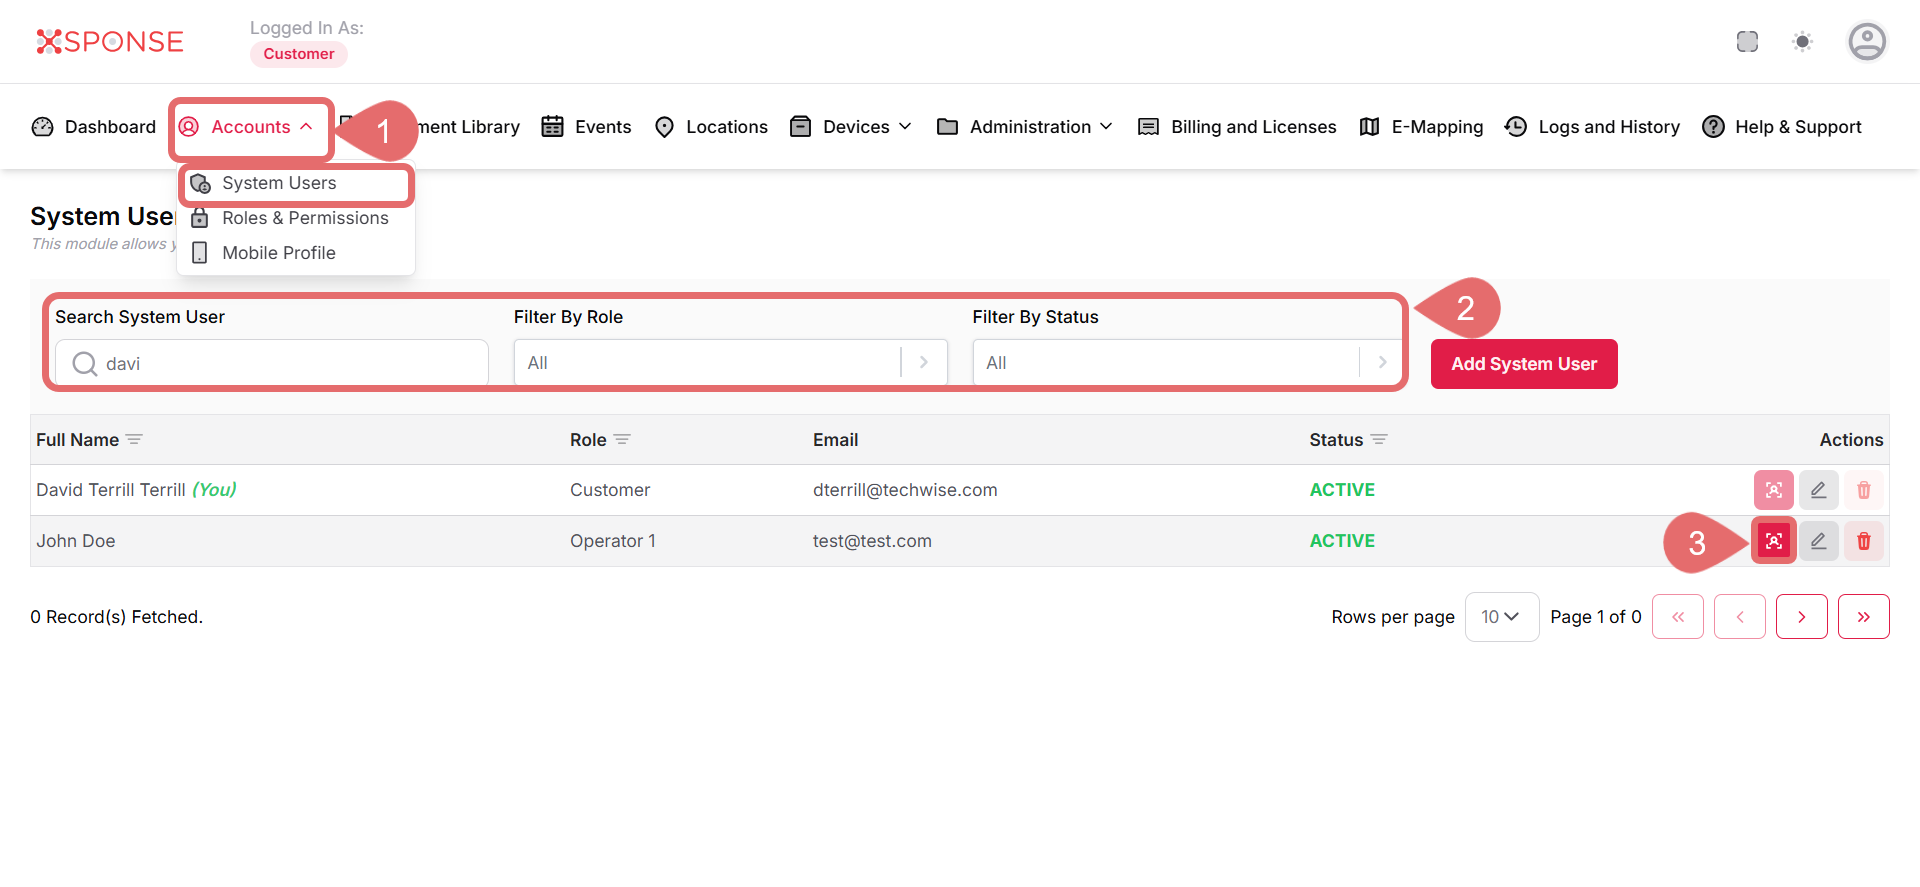Expand the Administration menu
This screenshot has width=1920, height=887.
pos(1026,127)
